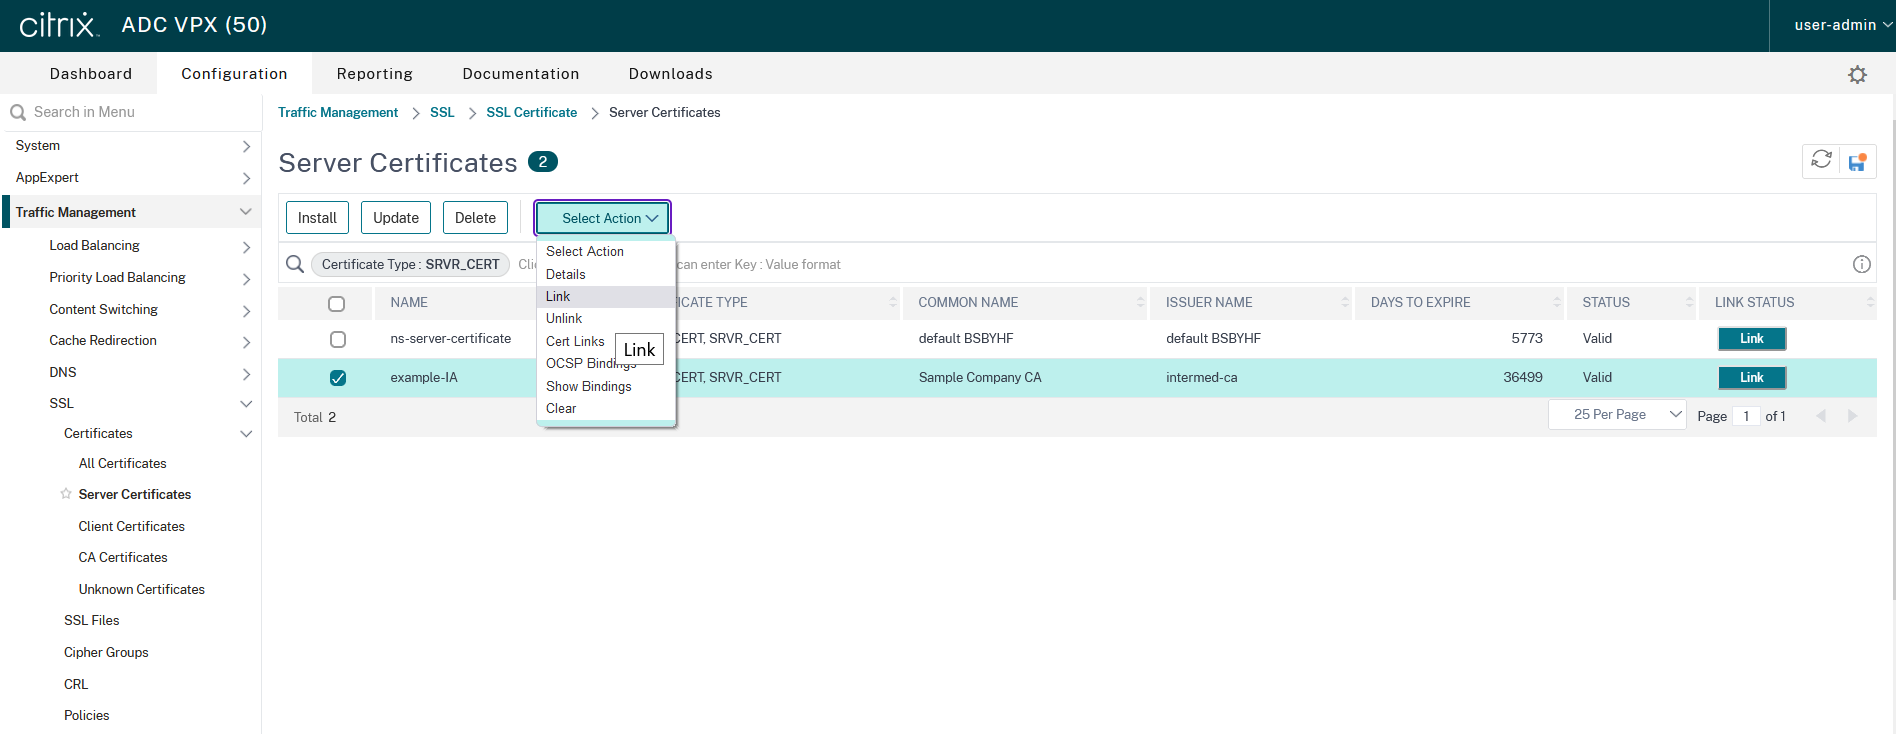Click the next page arrow in pagination

point(1852,416)
